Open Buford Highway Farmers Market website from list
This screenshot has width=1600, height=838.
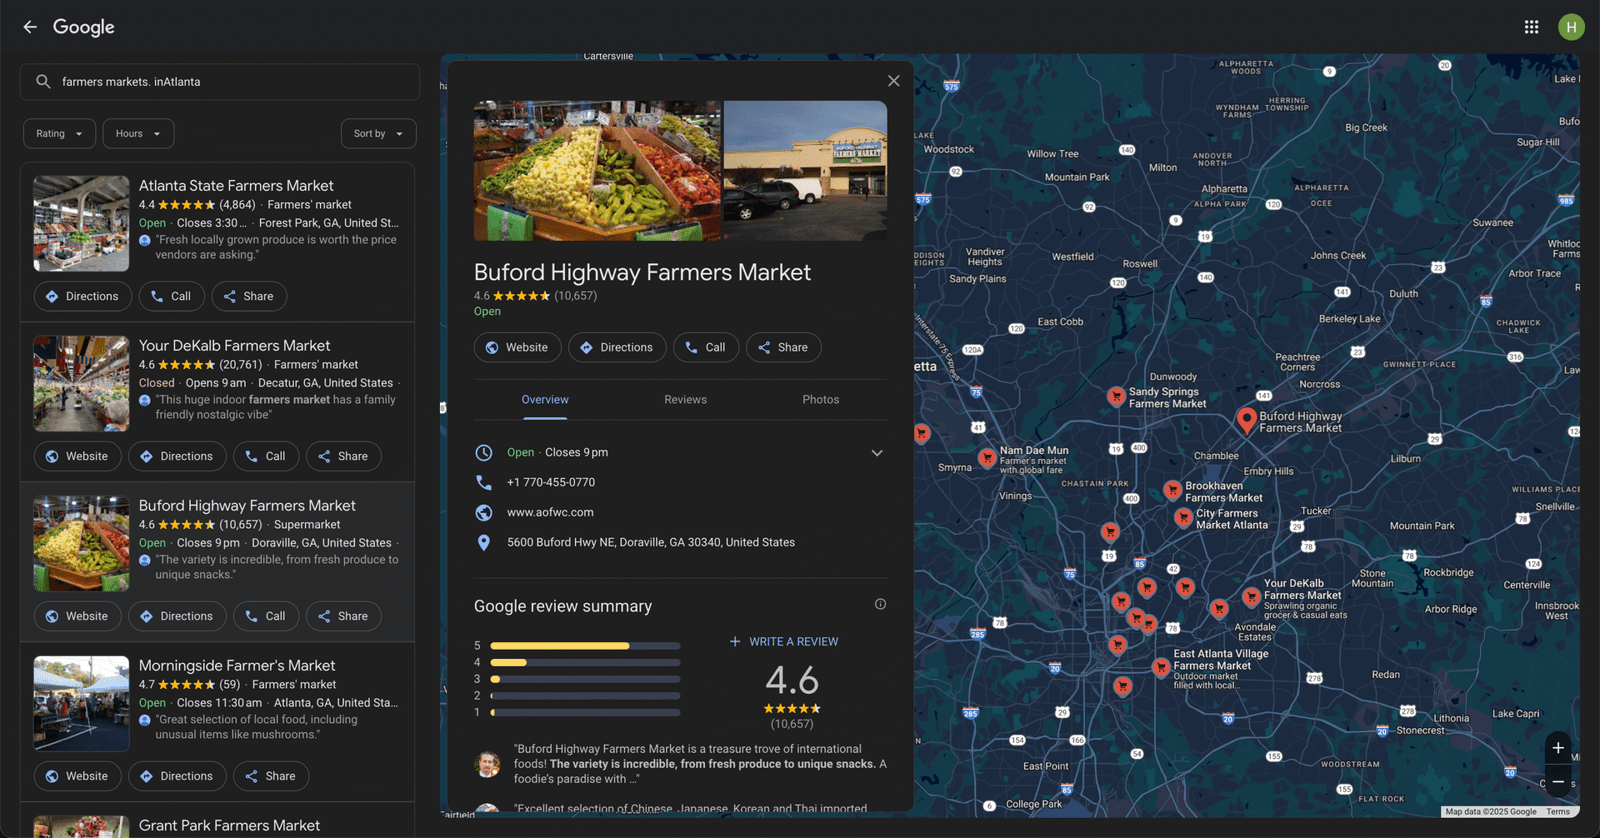(x=77, y=616)
